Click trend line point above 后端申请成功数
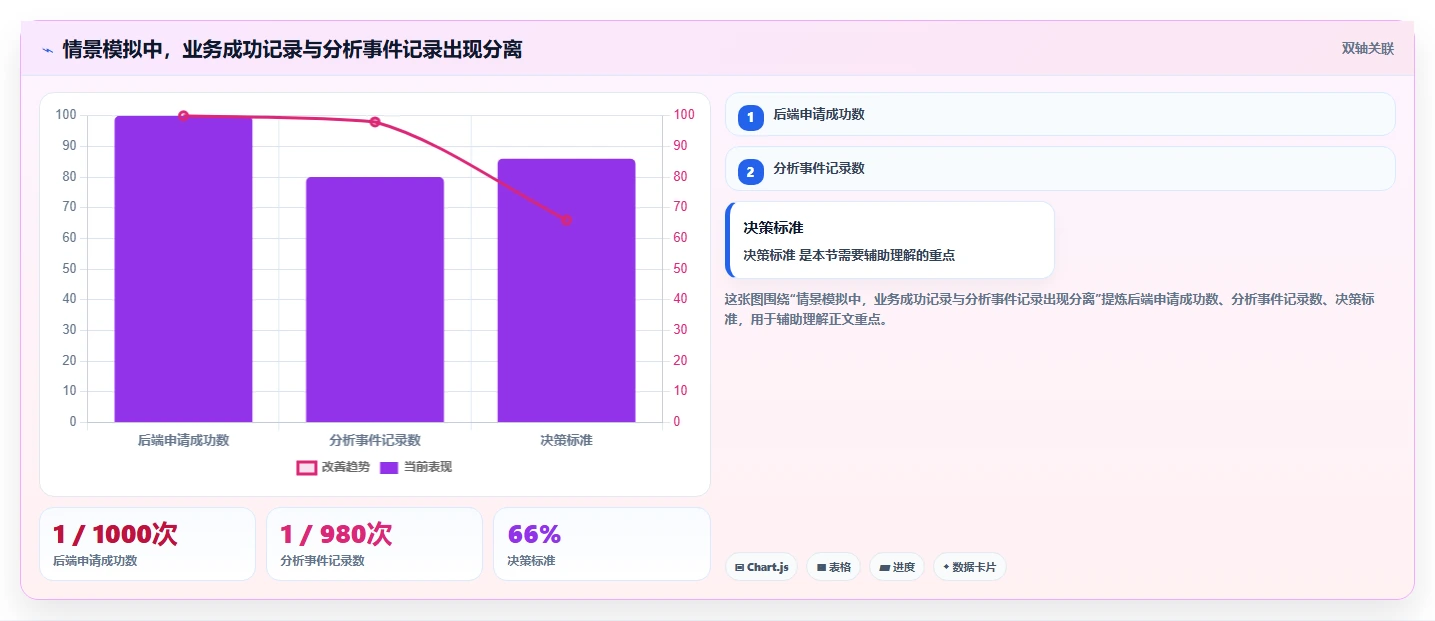Image resolution: width=1435 pixels, height=621 pixels. (183, 116)
